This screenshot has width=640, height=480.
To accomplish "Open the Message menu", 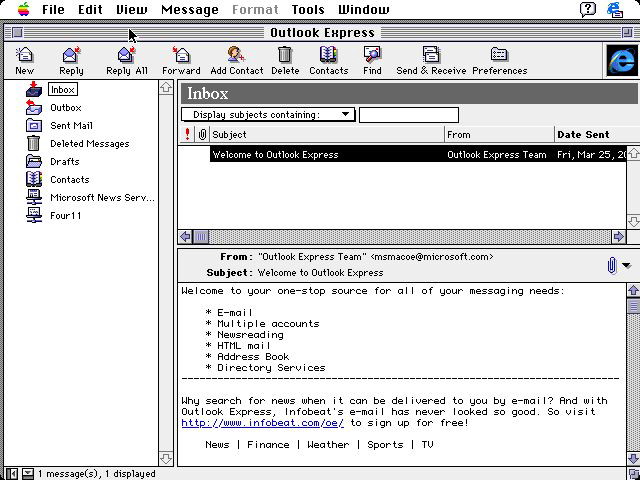I will pos(189,10).
